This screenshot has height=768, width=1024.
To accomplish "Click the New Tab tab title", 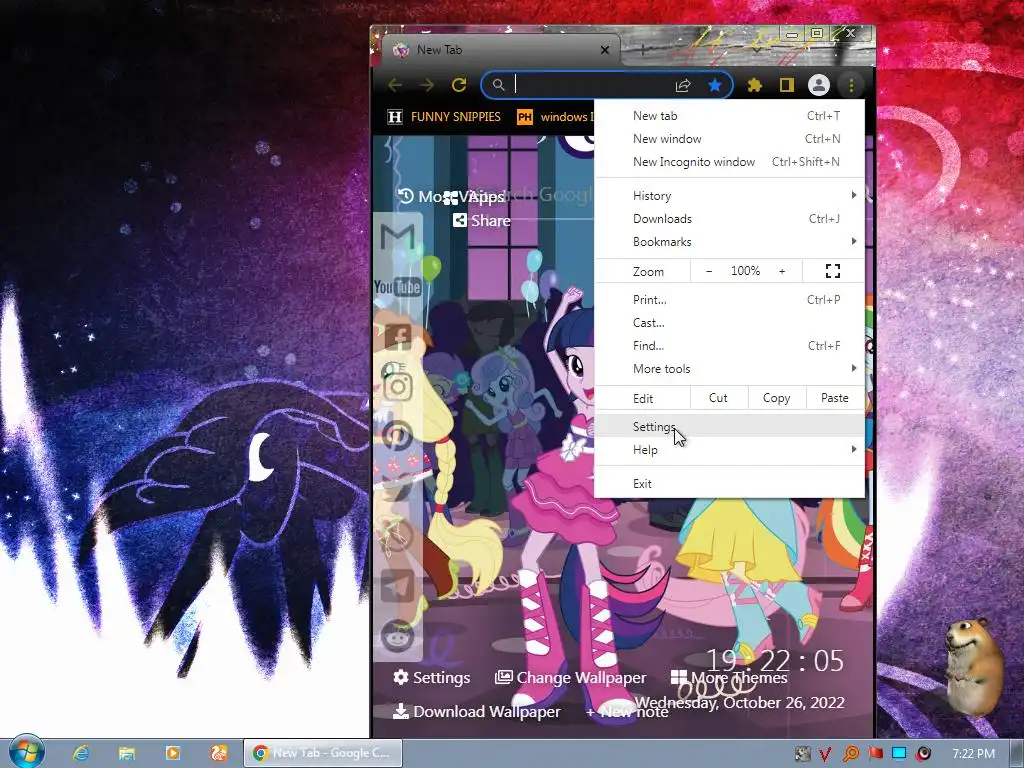I will [439, 50].
